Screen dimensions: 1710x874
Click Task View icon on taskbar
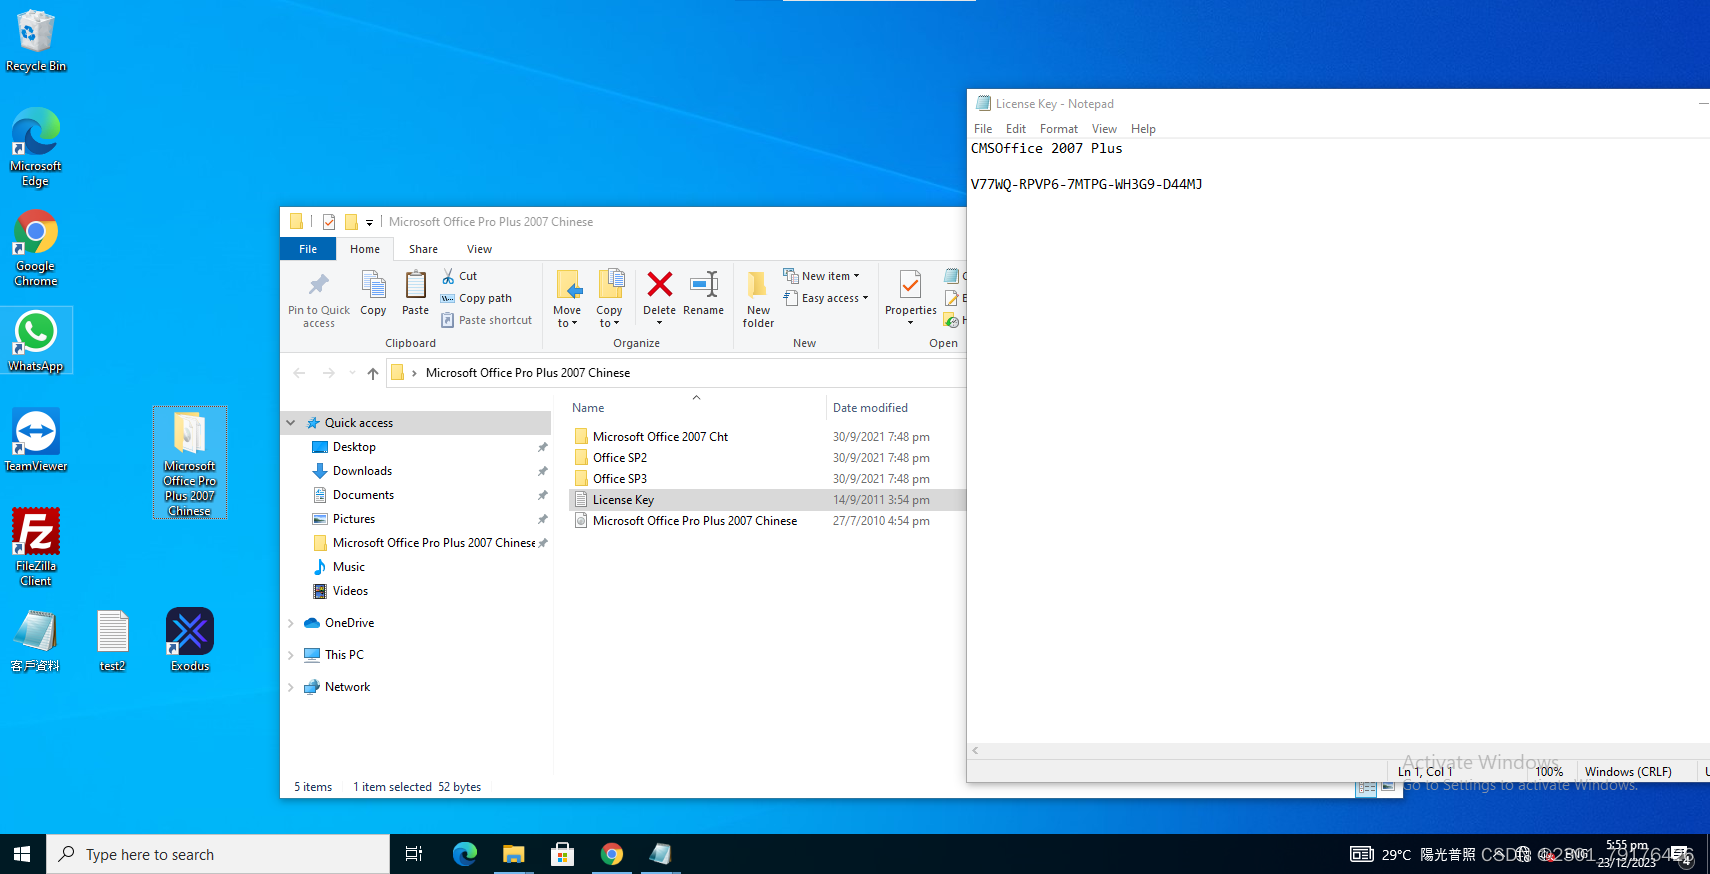(414, 854)
